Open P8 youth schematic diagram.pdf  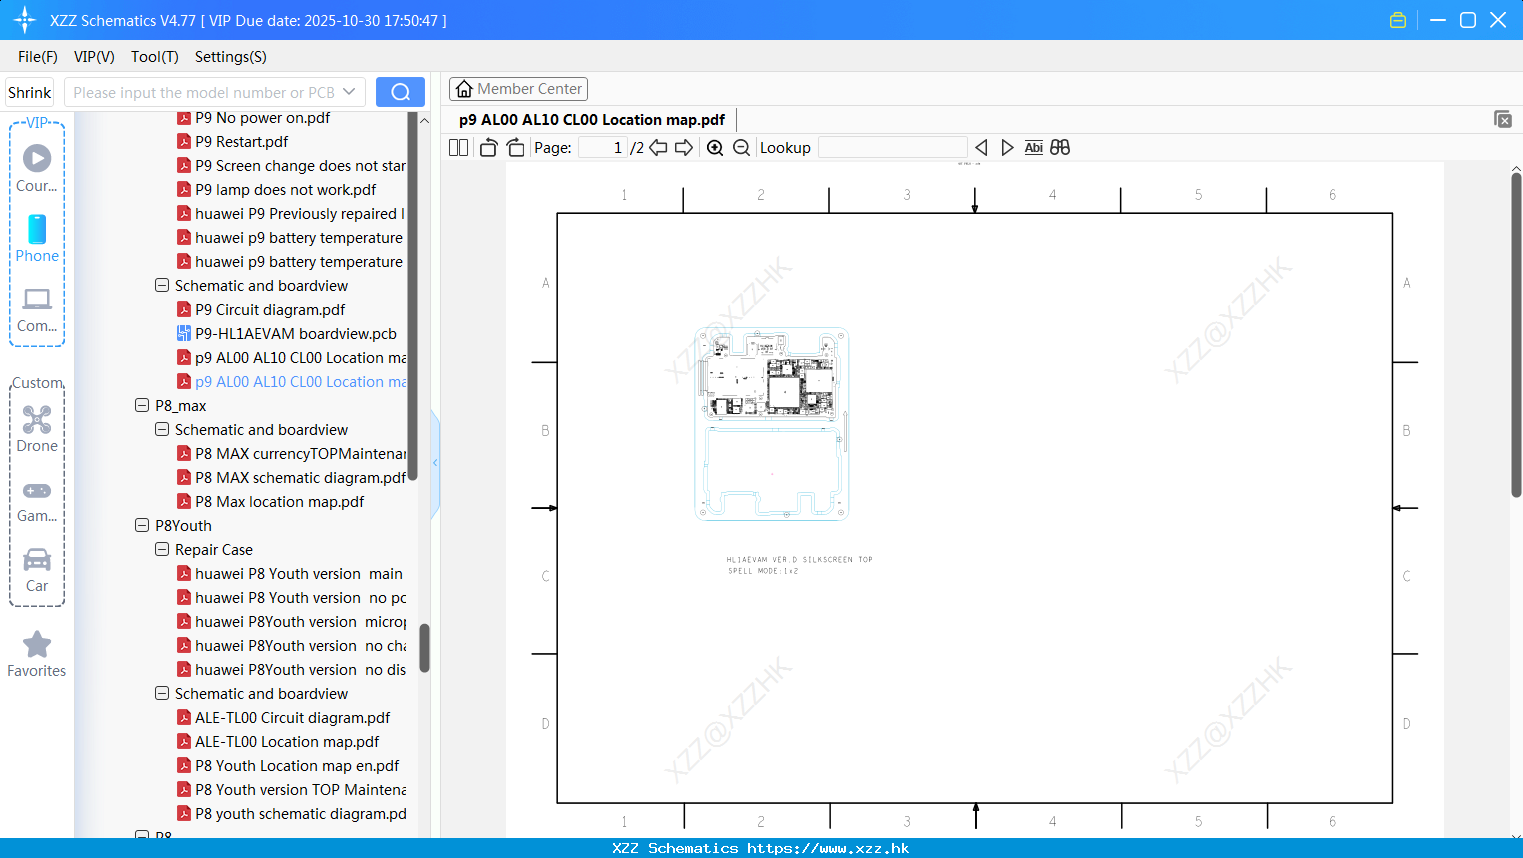pyautogui.click(x=301, y=814)
